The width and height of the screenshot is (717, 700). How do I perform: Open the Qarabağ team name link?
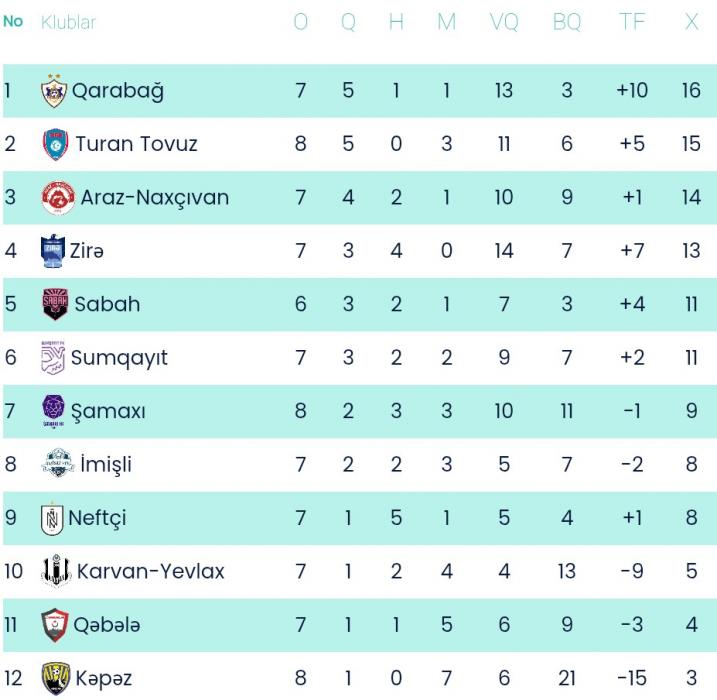[119, 91]
